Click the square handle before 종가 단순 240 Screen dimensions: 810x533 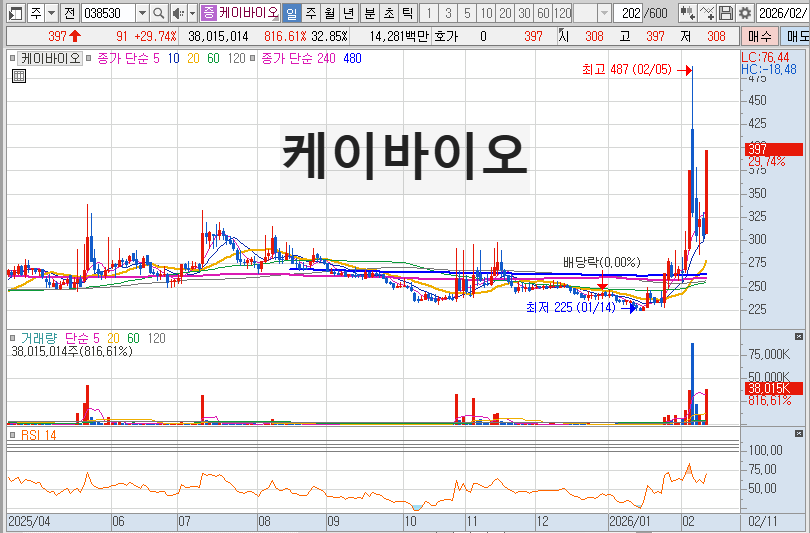(x=253, y=58)
